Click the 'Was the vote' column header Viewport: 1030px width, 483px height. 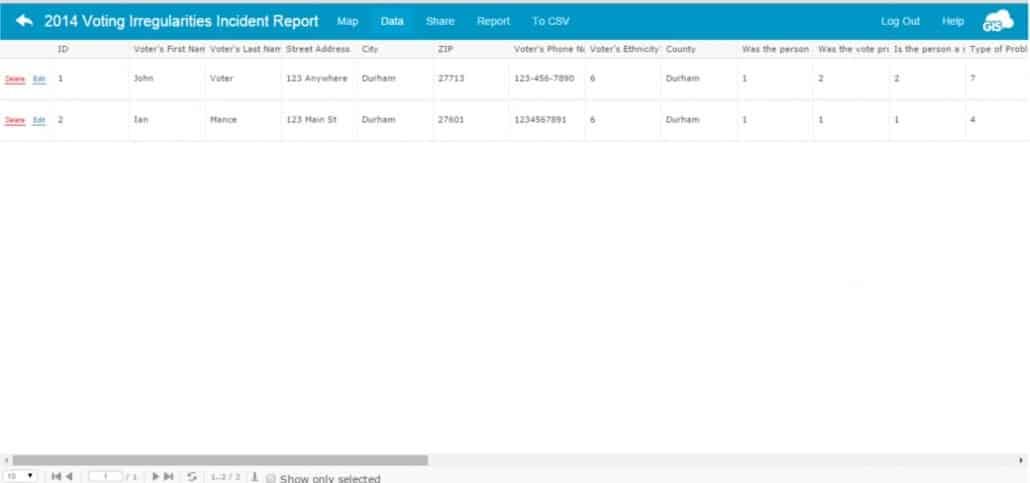pos(852,49)
